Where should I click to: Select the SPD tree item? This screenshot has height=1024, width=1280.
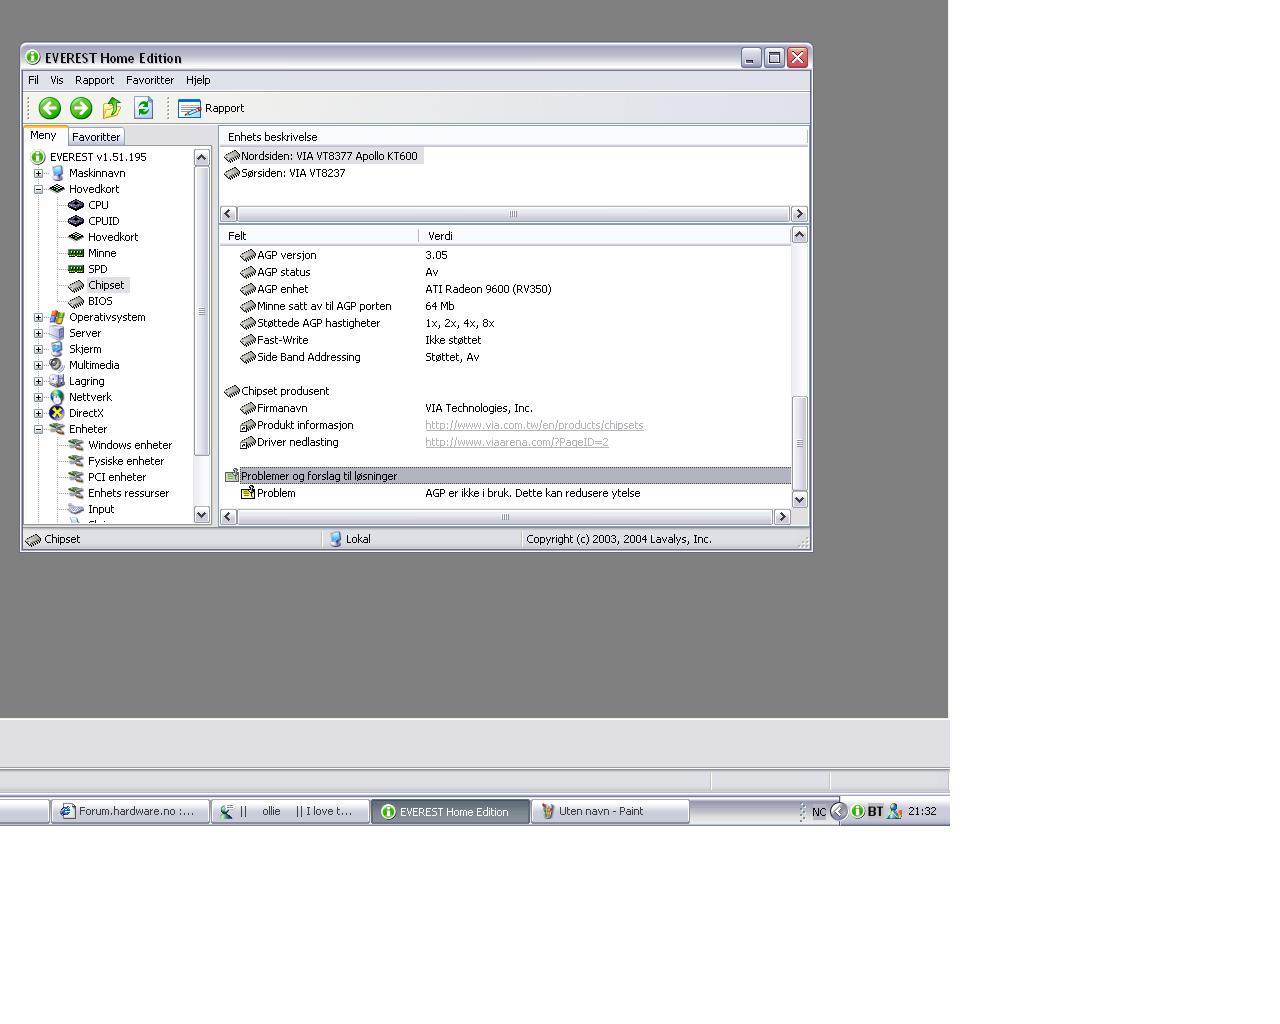point(97,269)
